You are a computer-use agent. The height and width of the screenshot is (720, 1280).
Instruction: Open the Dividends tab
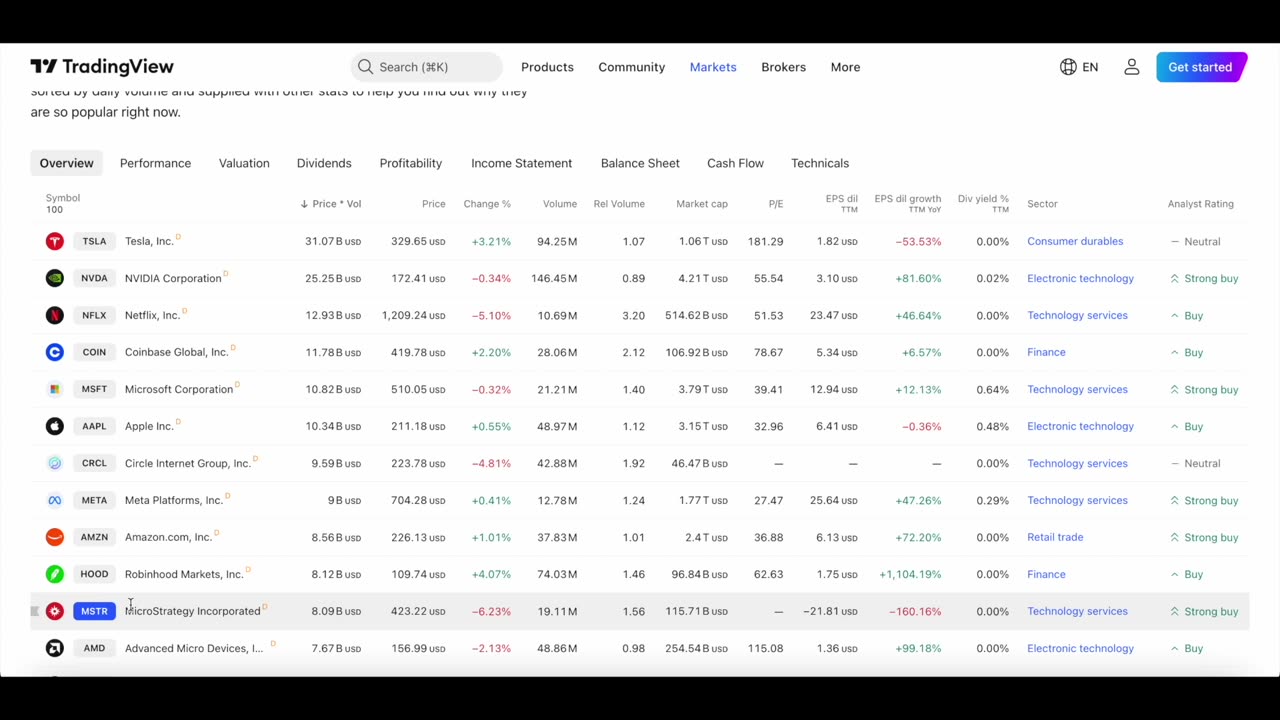(324, 163)
